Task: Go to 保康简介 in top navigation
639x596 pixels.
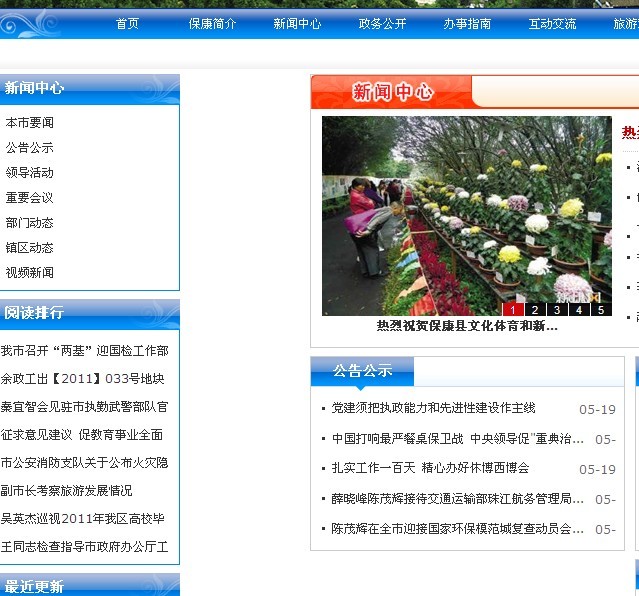Action: pos(212,24)
